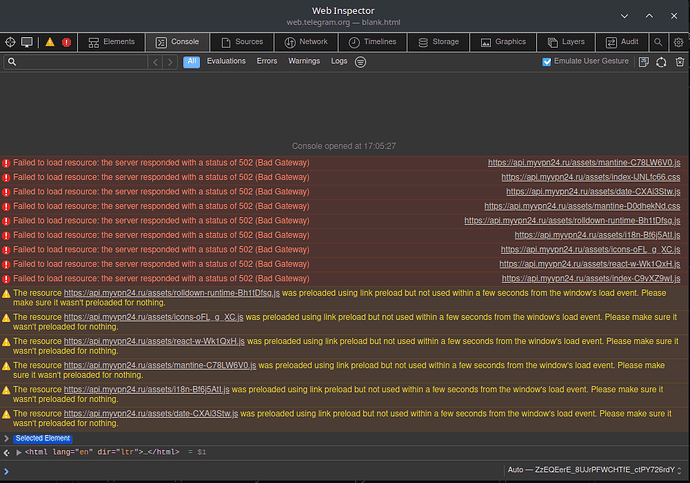690x483 pixels.
Task: Click warning icon on rolldown-runtime preload row
Action: point(6,294)
